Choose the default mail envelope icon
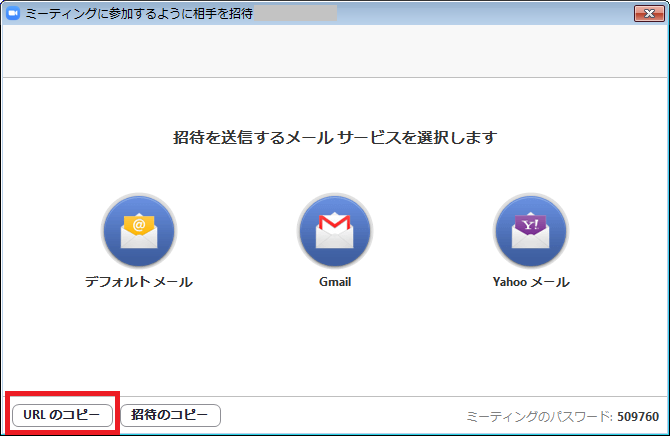This screenshot has width=670, height=436. pos(139,231)
